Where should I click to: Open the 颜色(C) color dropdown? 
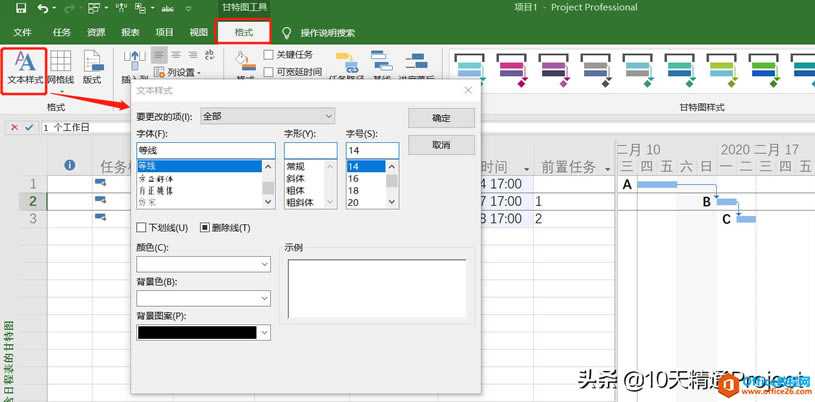coord(203,264)
